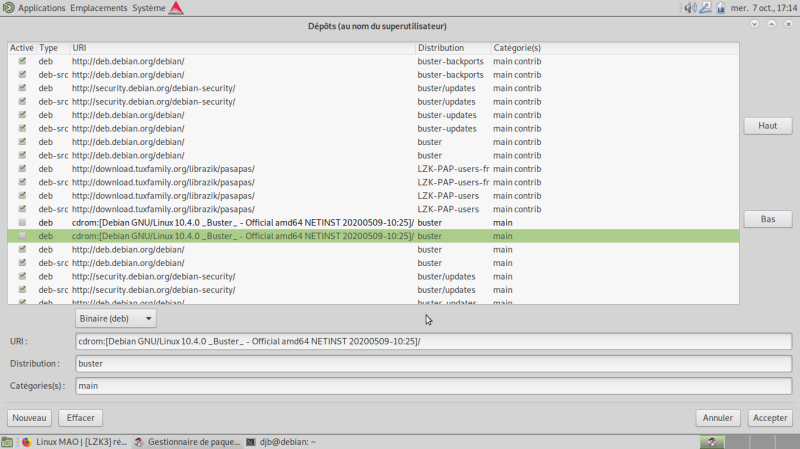Launch Ardour from the top panel icon

click(176, 8)
